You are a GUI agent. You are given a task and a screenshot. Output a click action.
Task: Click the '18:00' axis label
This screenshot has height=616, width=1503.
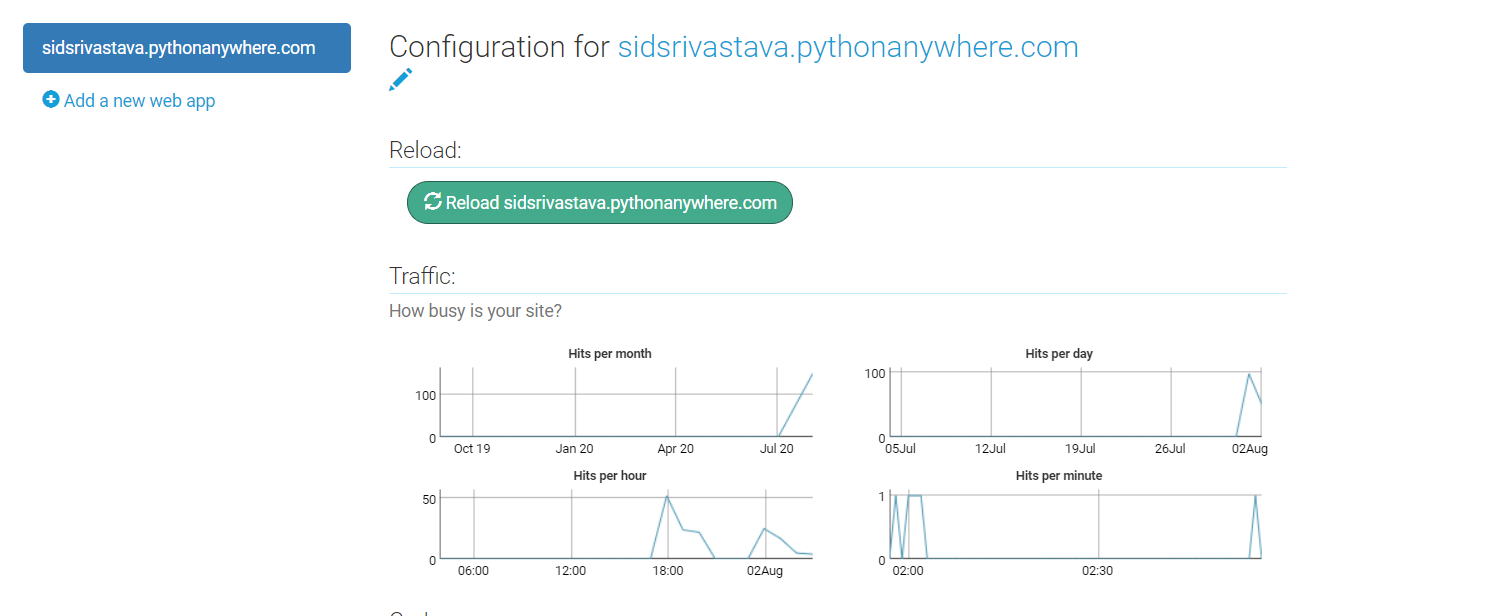(668, 571)
